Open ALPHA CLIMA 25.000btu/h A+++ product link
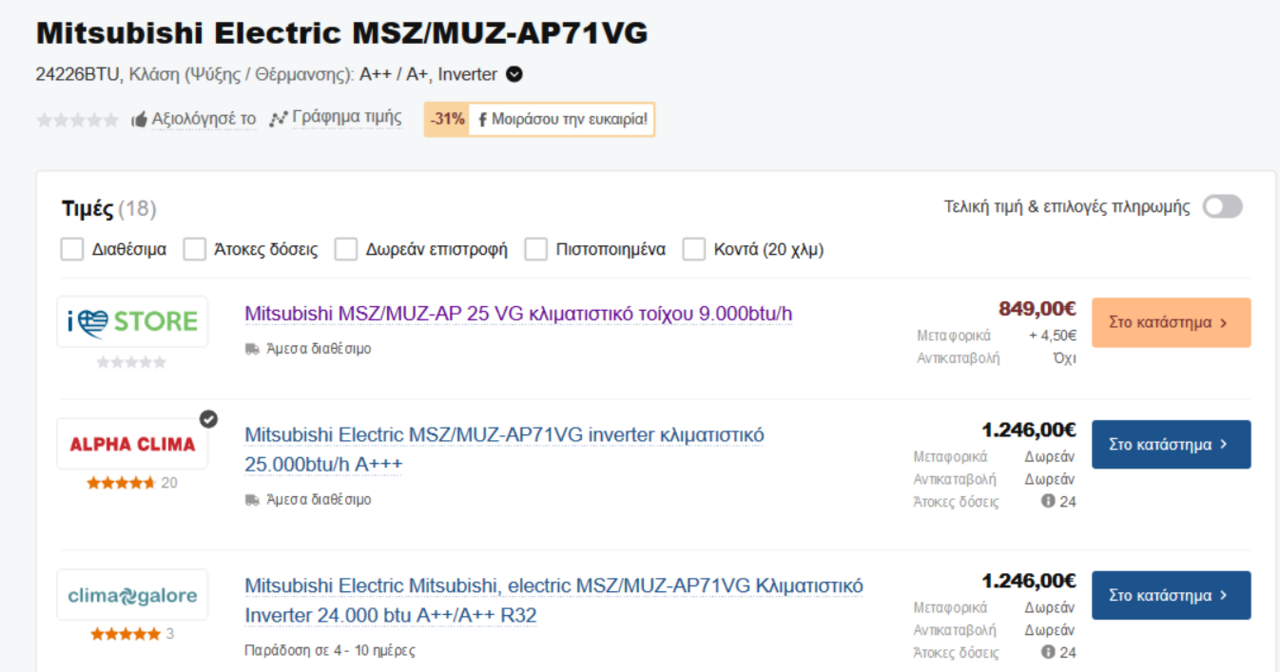 (505, 450)
